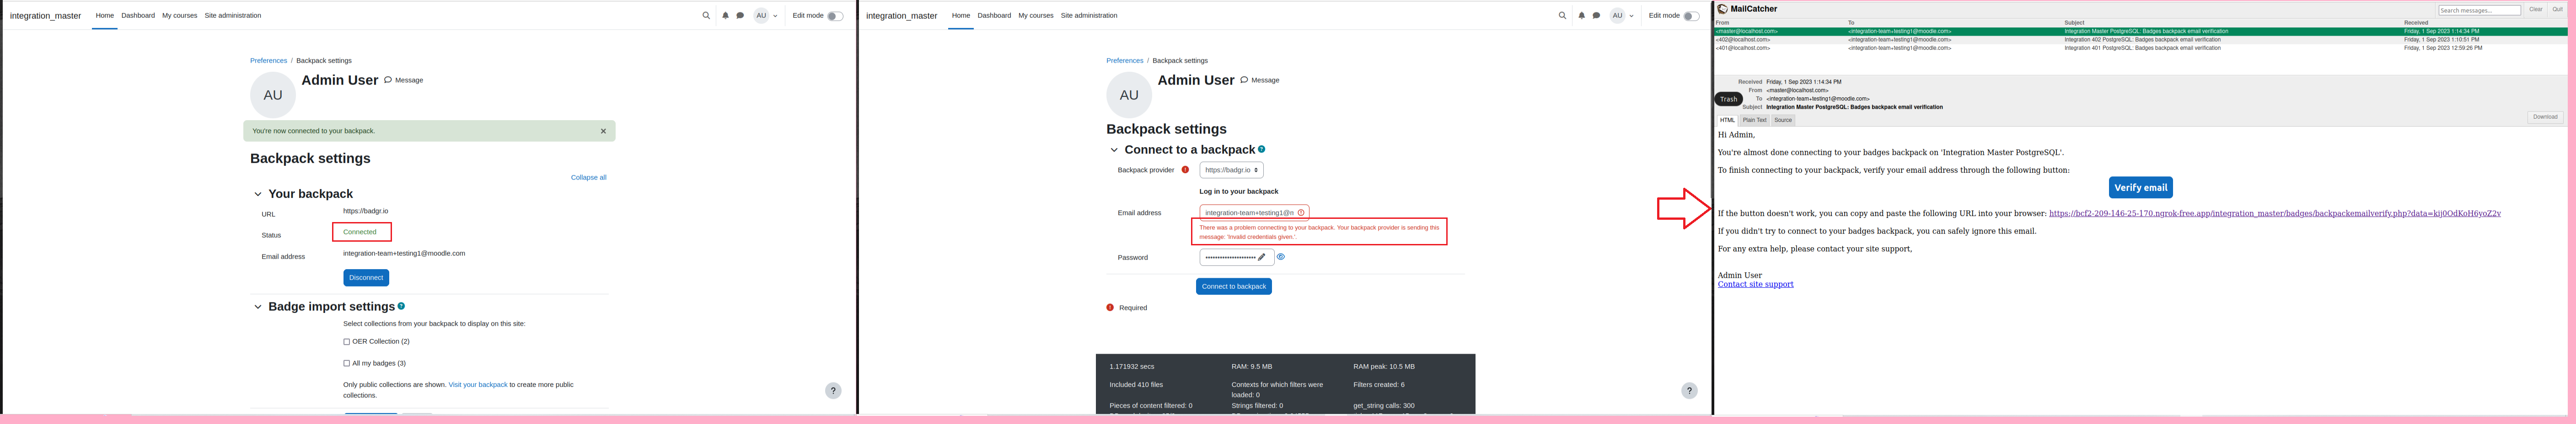Open messaging drawer in left Moodle page
Screen dimensions: 2576x424
[x=740, y=16]
